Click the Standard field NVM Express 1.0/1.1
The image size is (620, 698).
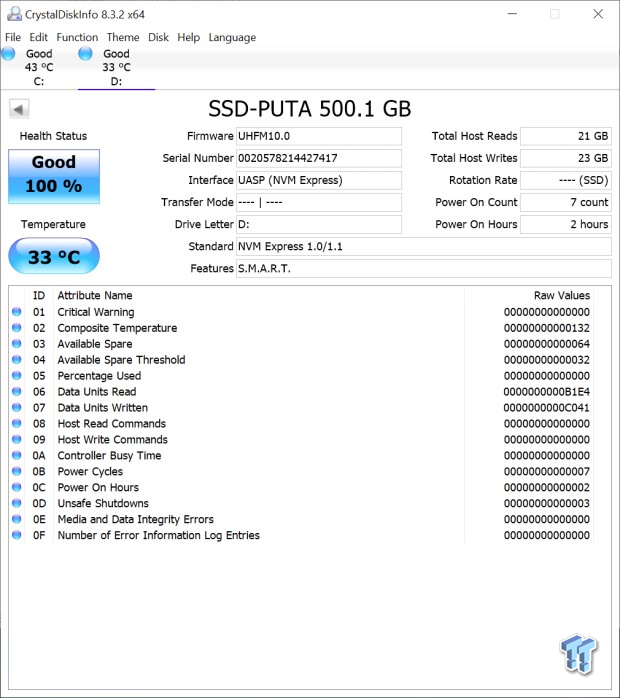(424, 247)
